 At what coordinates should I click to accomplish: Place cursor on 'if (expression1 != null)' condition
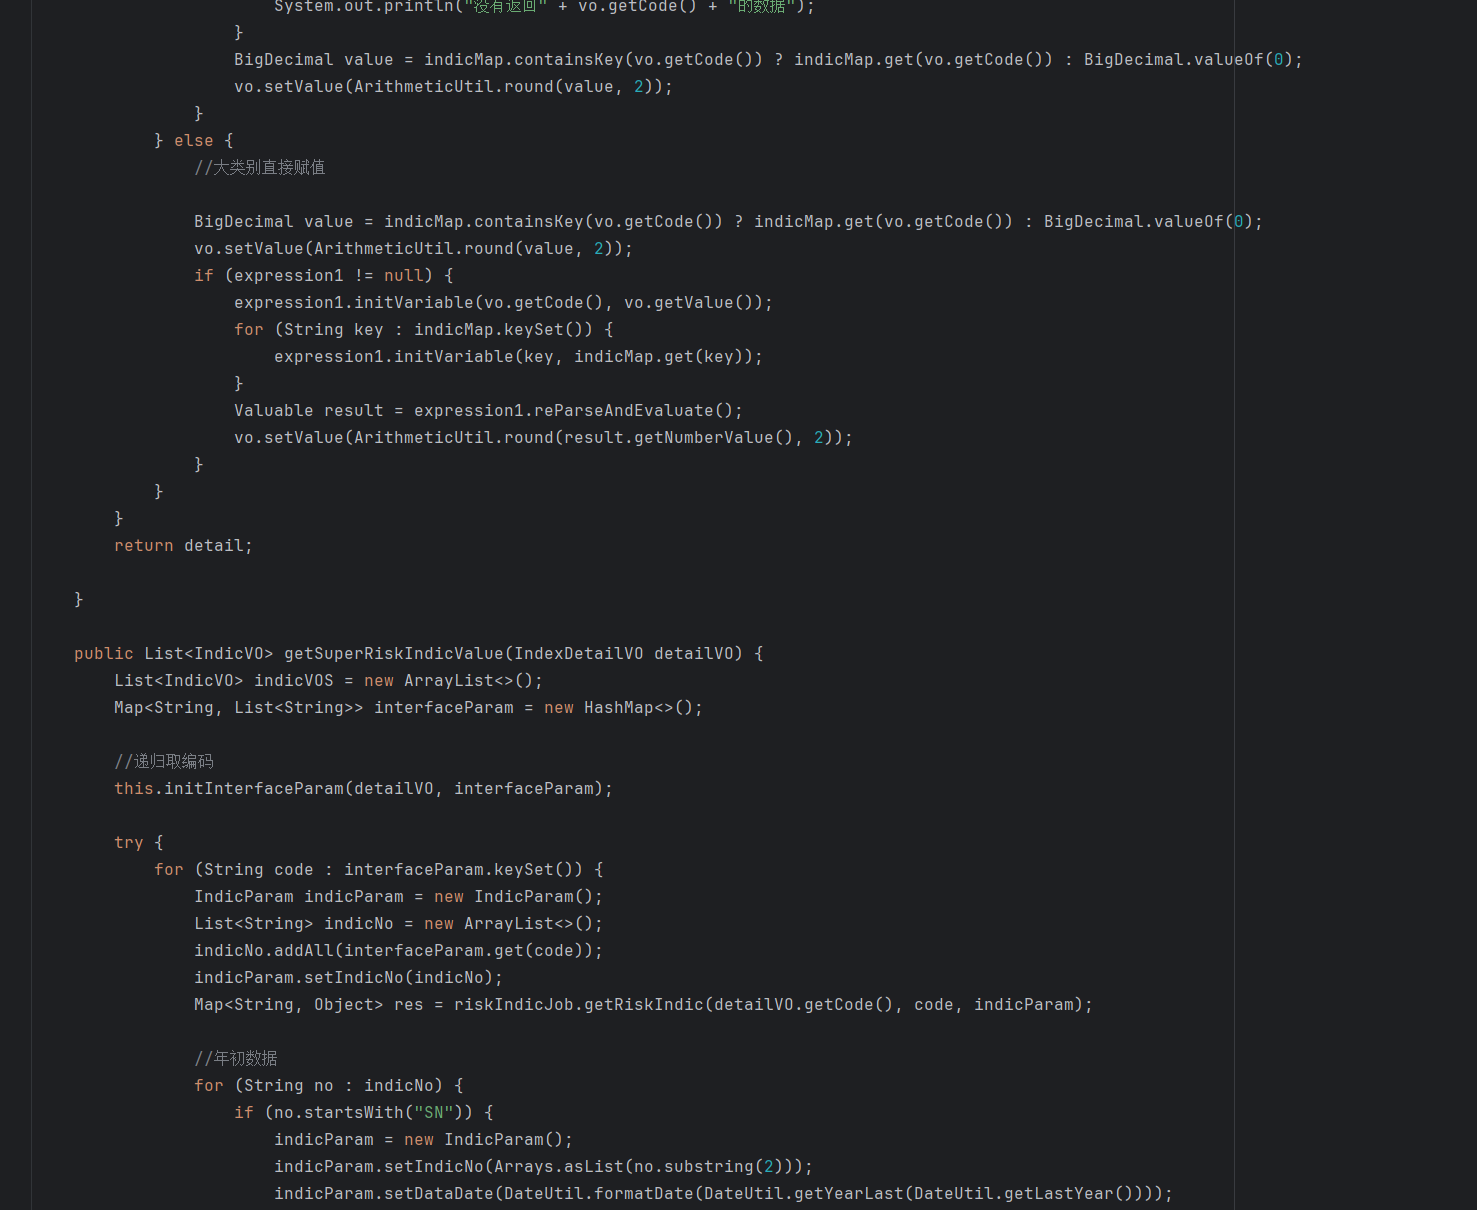click(314, 276)
